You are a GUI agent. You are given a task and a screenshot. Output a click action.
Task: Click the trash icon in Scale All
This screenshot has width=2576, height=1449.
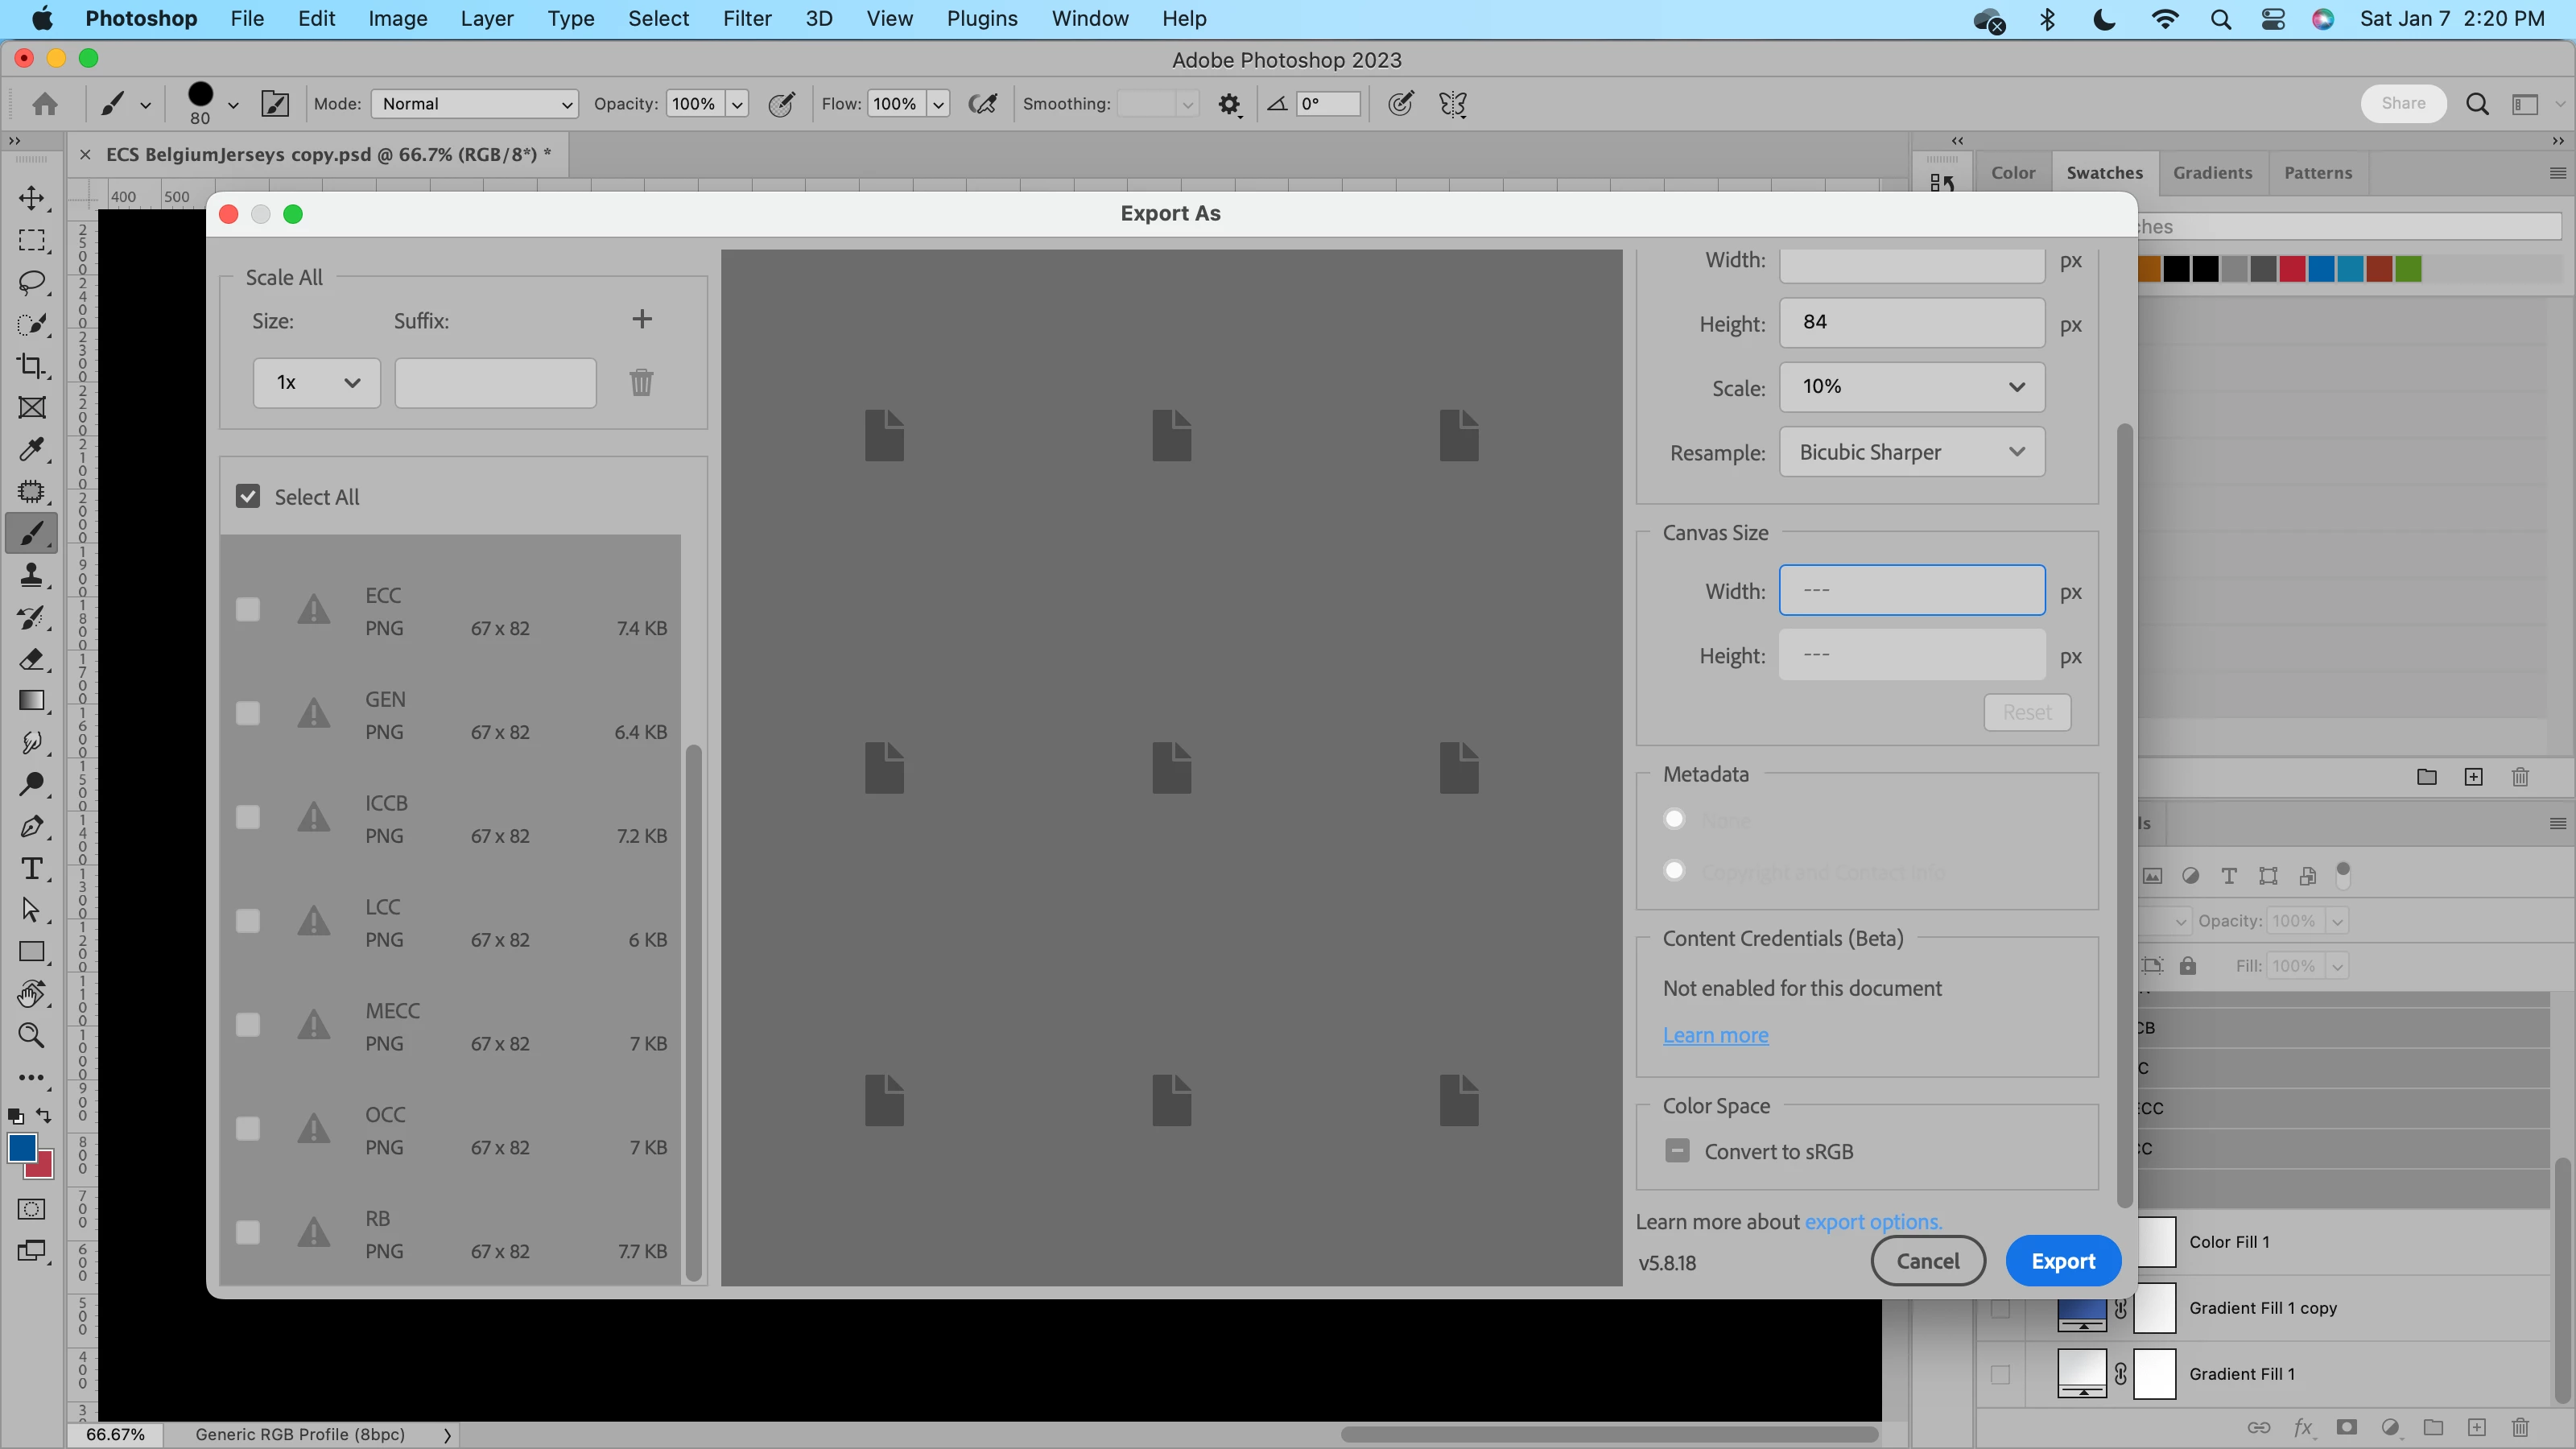pyautogui.click(x=641, y=382)
